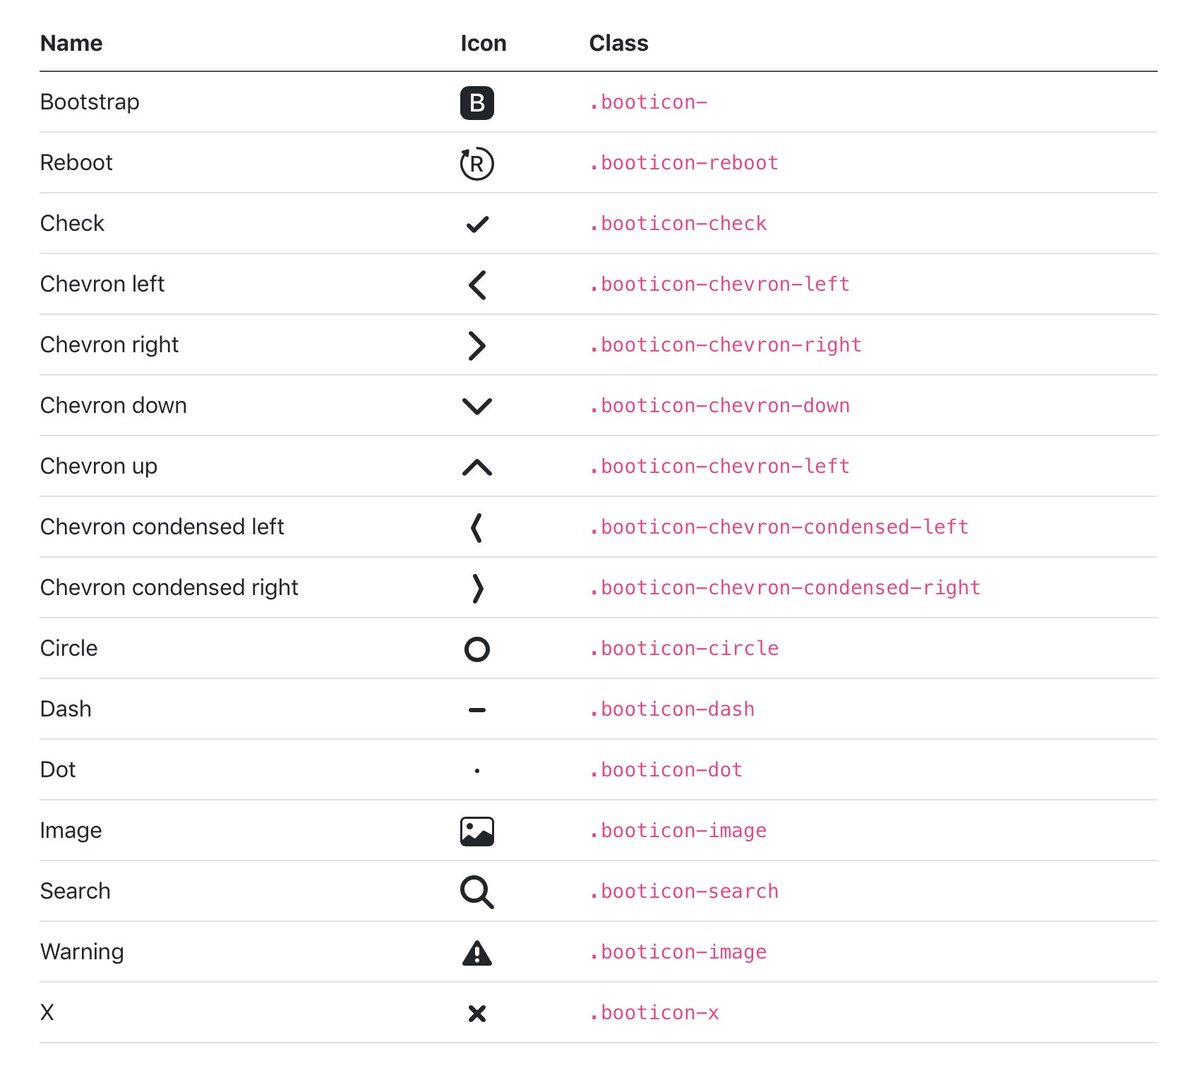Screen dimensions: 1200x1080
Task: Click the Chevron condensed right icon
Action: point(477,588)
